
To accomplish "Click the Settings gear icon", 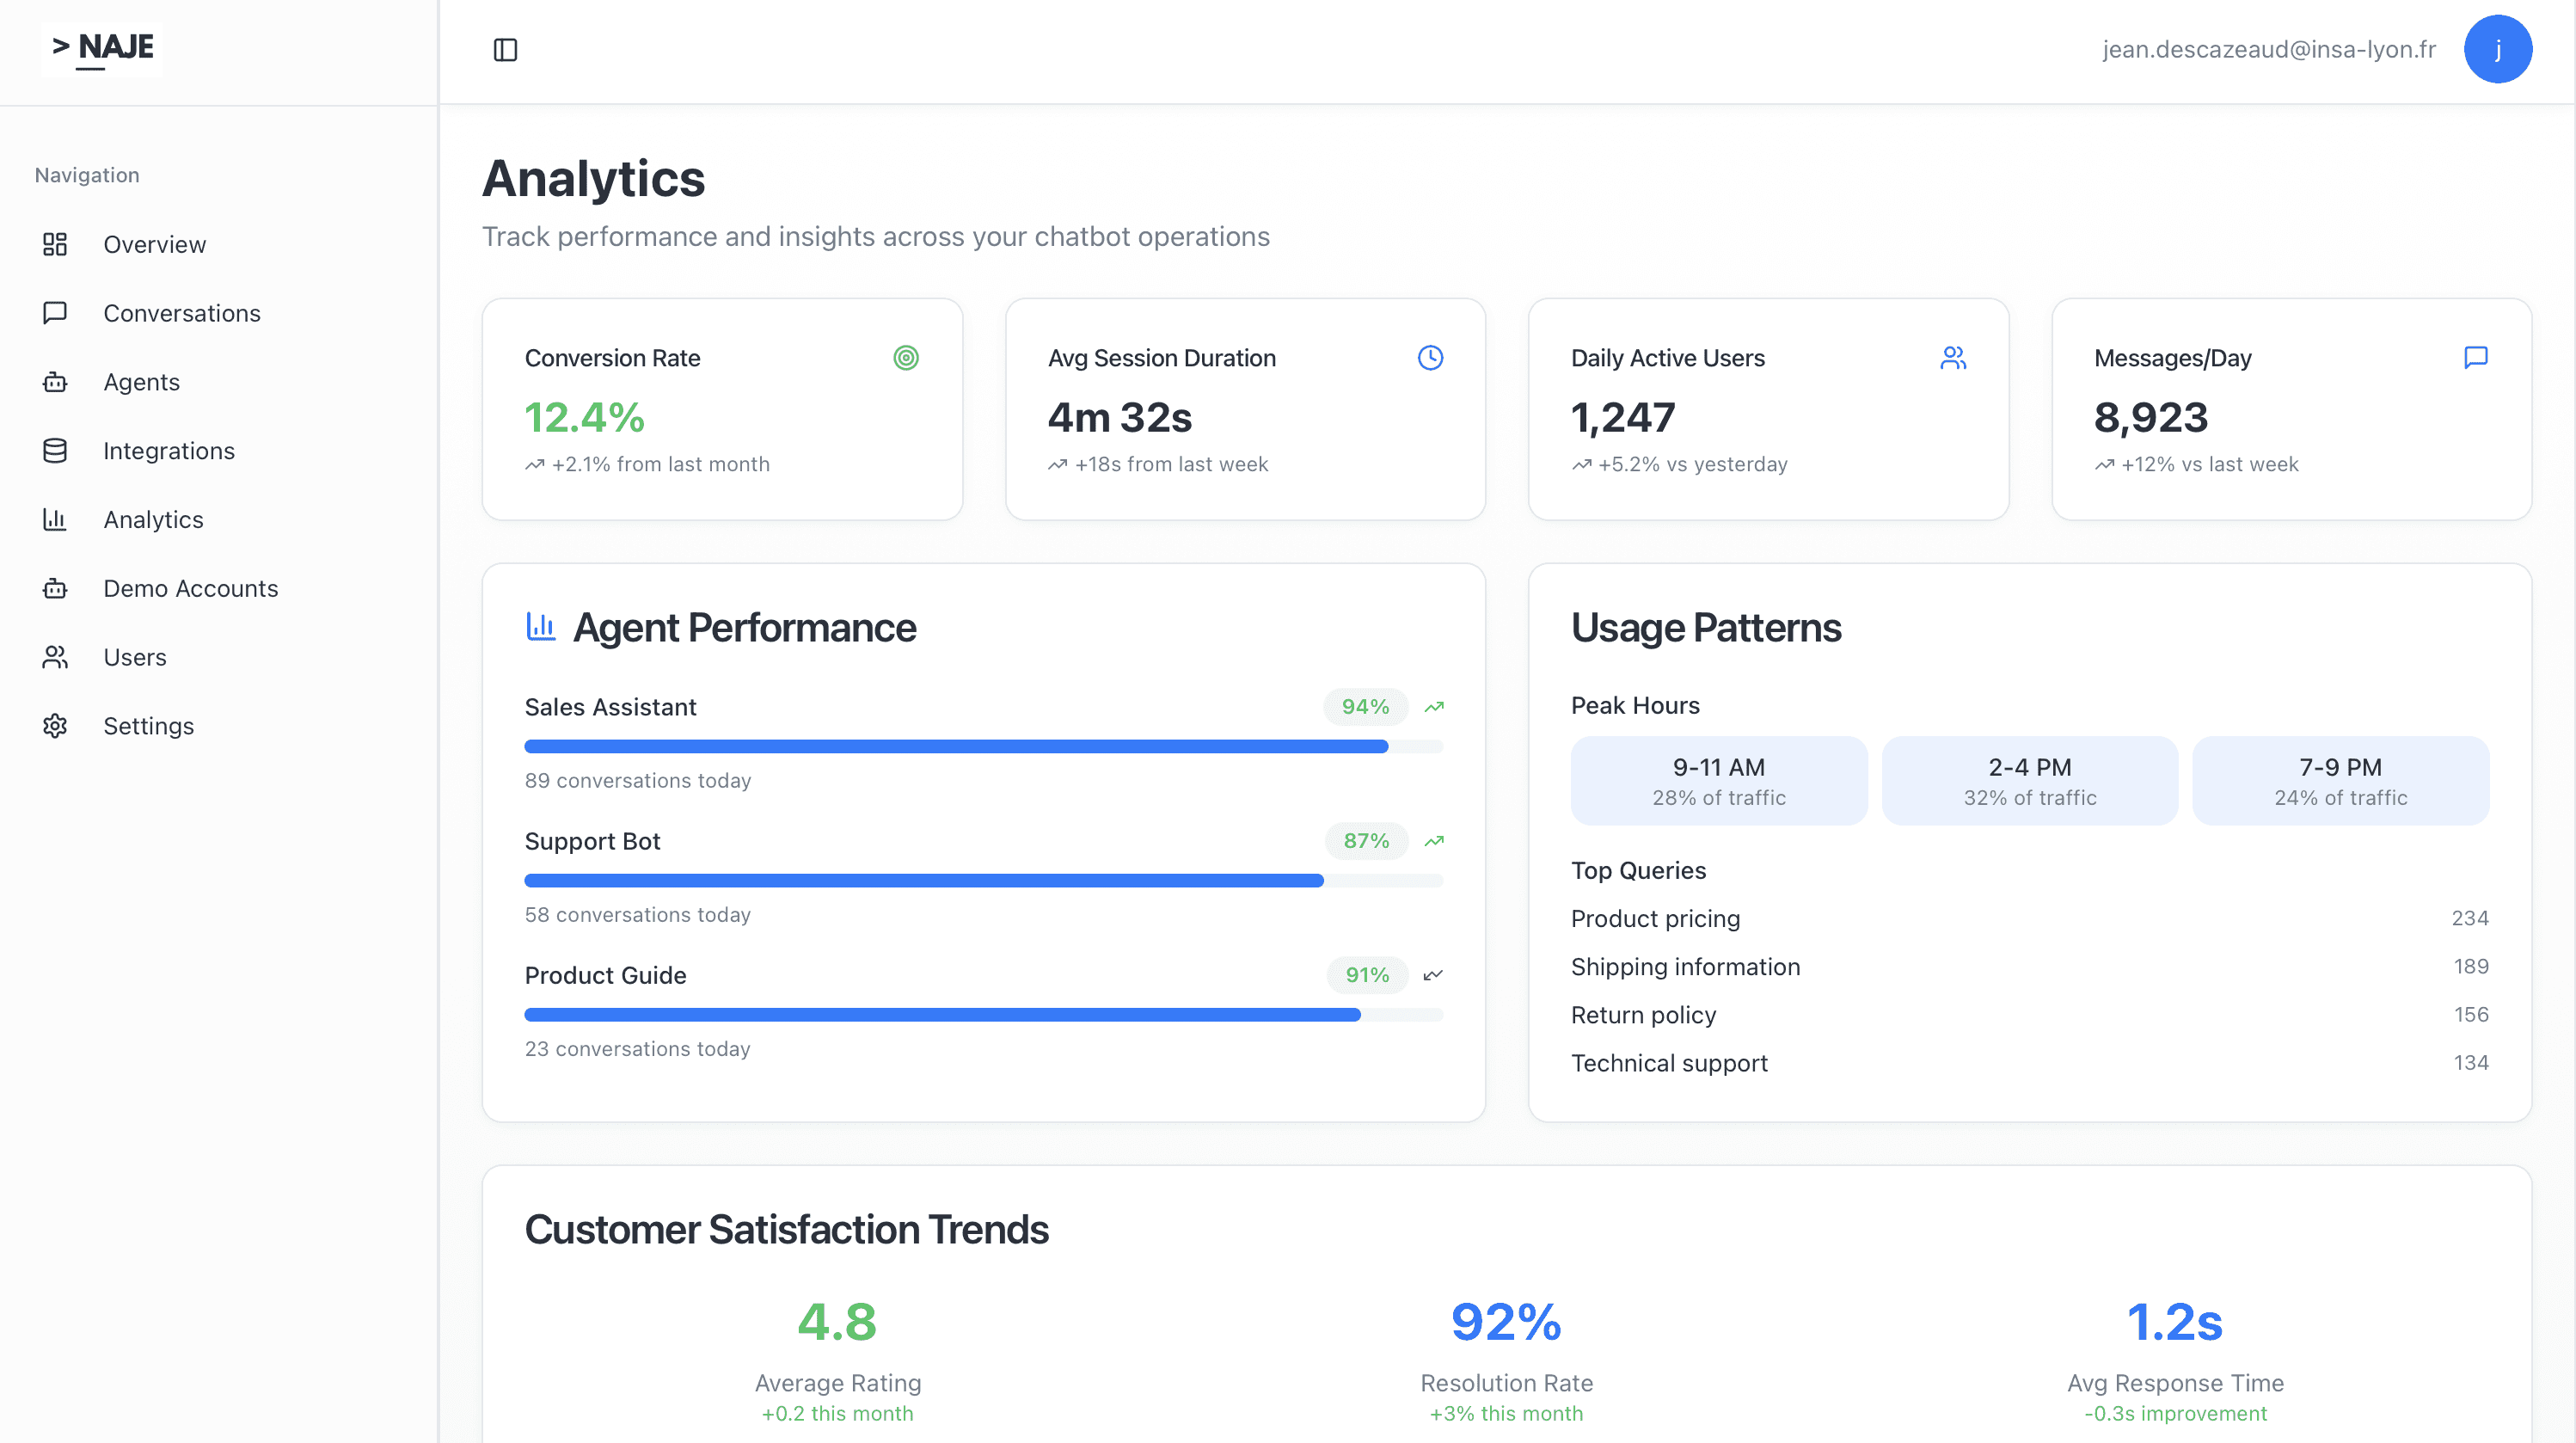I will 55,726.
